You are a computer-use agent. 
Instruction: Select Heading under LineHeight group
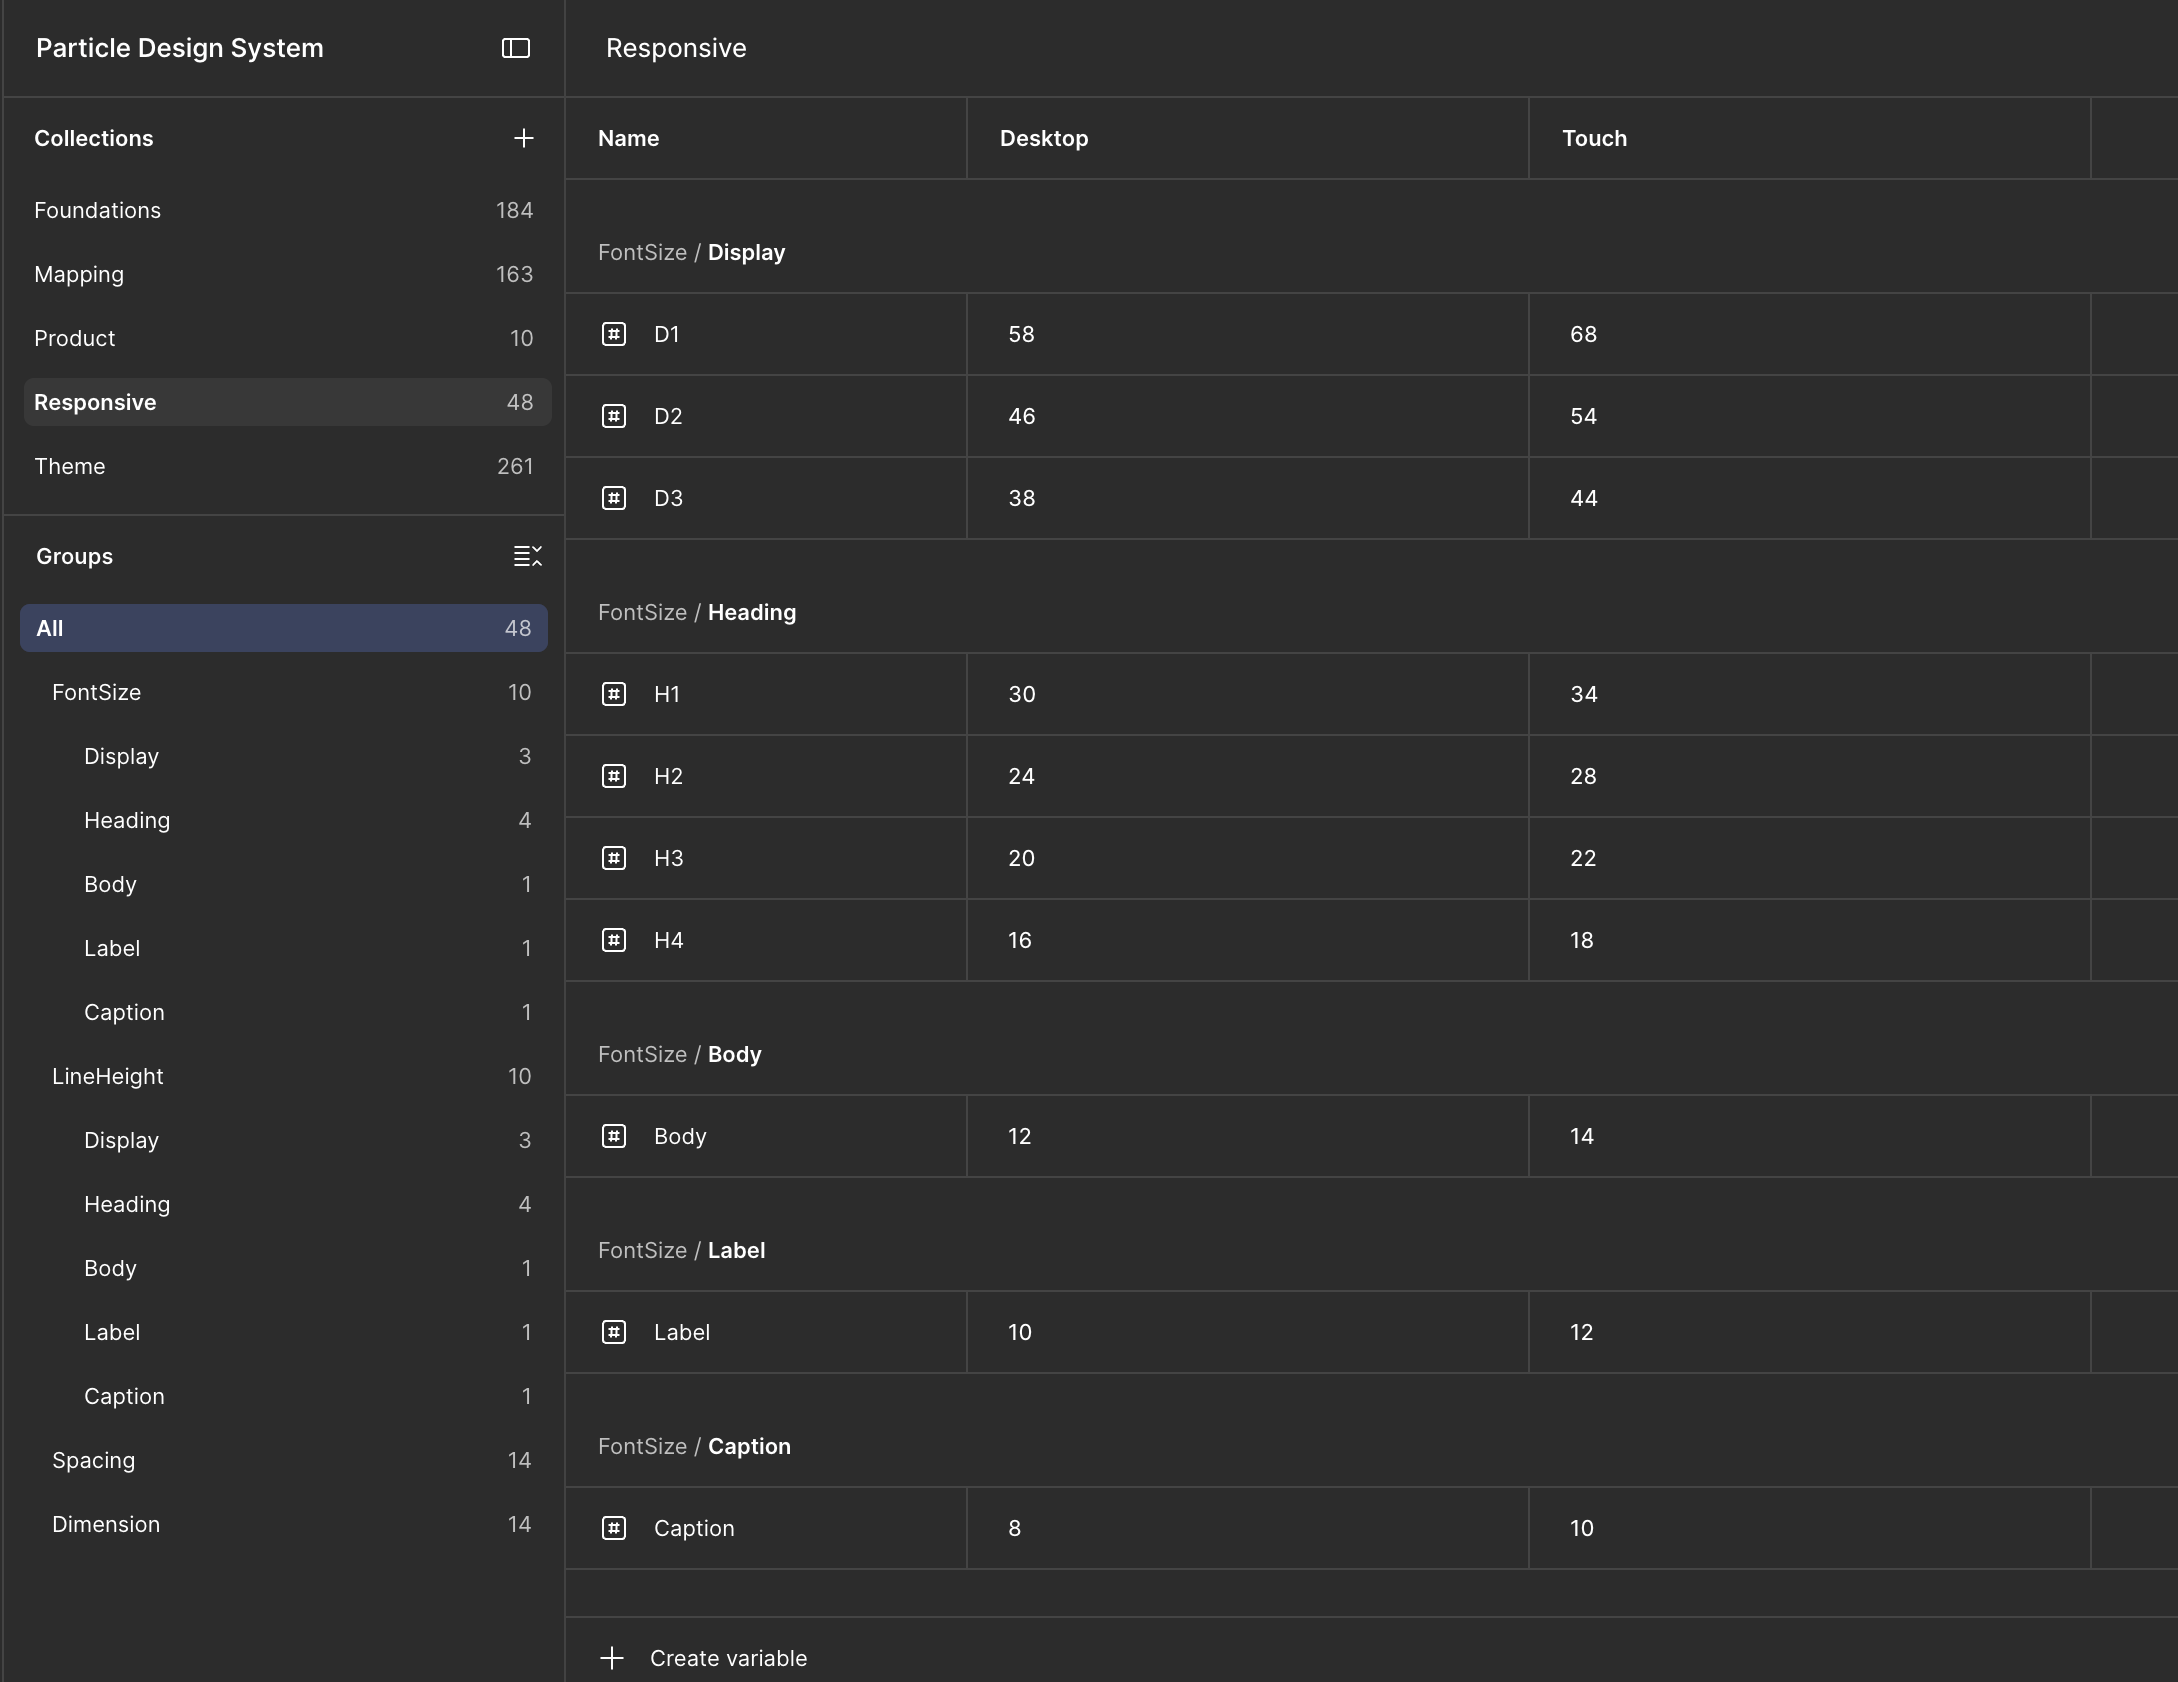point(284,1204)
